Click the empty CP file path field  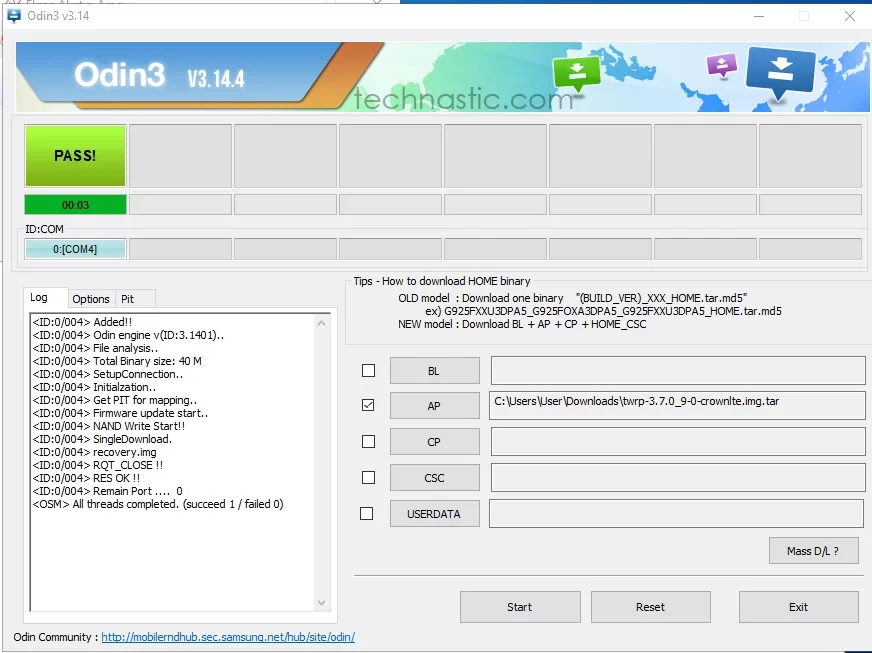point(677,442)
